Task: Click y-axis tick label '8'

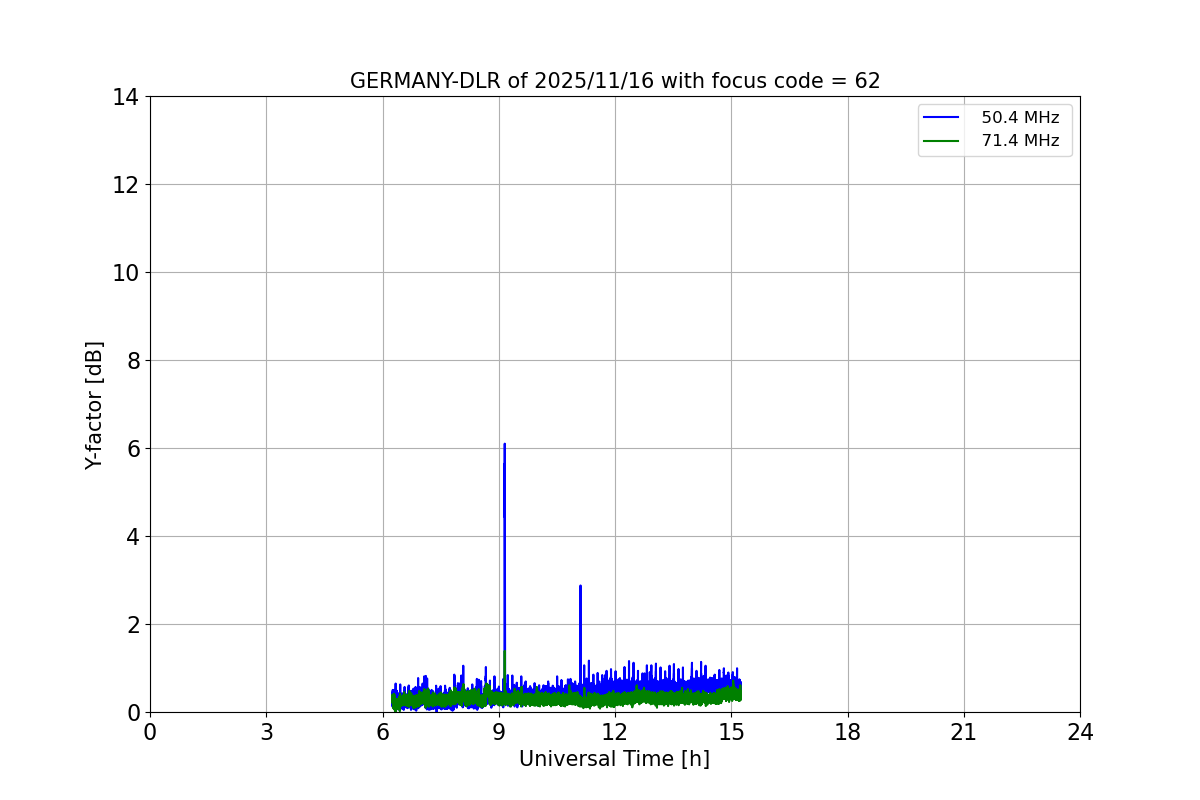Action: point(133,361)
